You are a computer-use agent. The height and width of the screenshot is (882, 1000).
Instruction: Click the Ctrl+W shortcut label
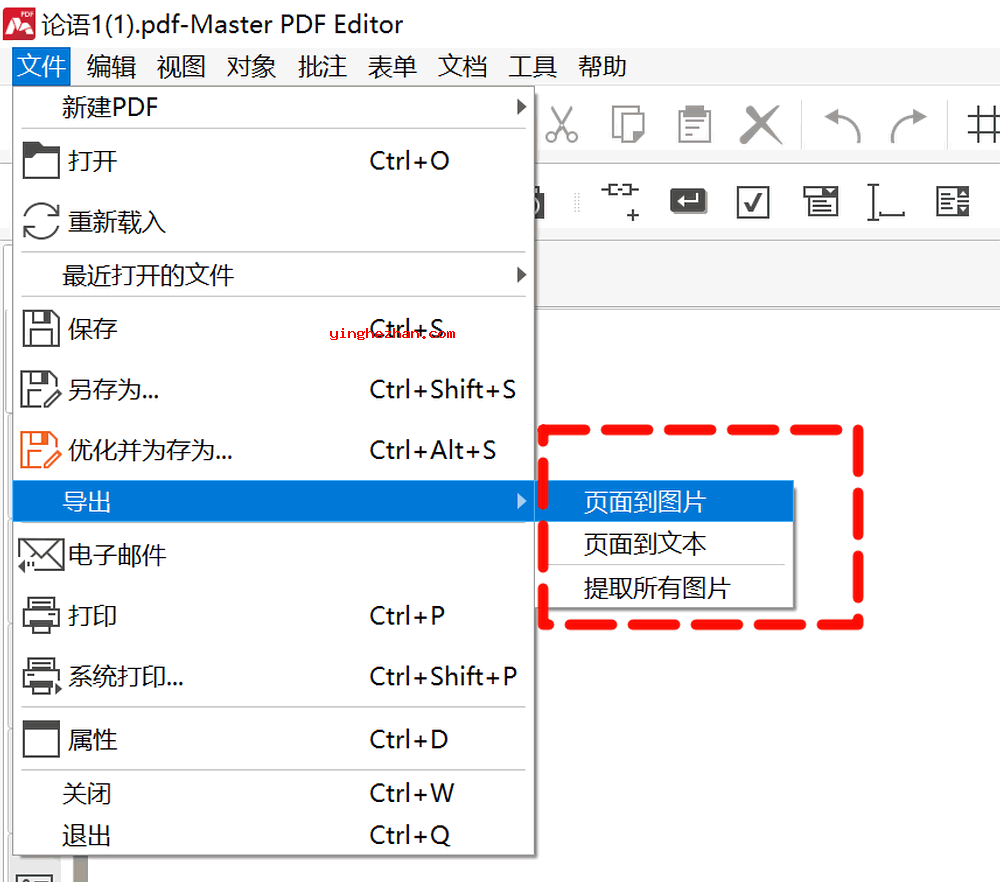coord(412,793)
